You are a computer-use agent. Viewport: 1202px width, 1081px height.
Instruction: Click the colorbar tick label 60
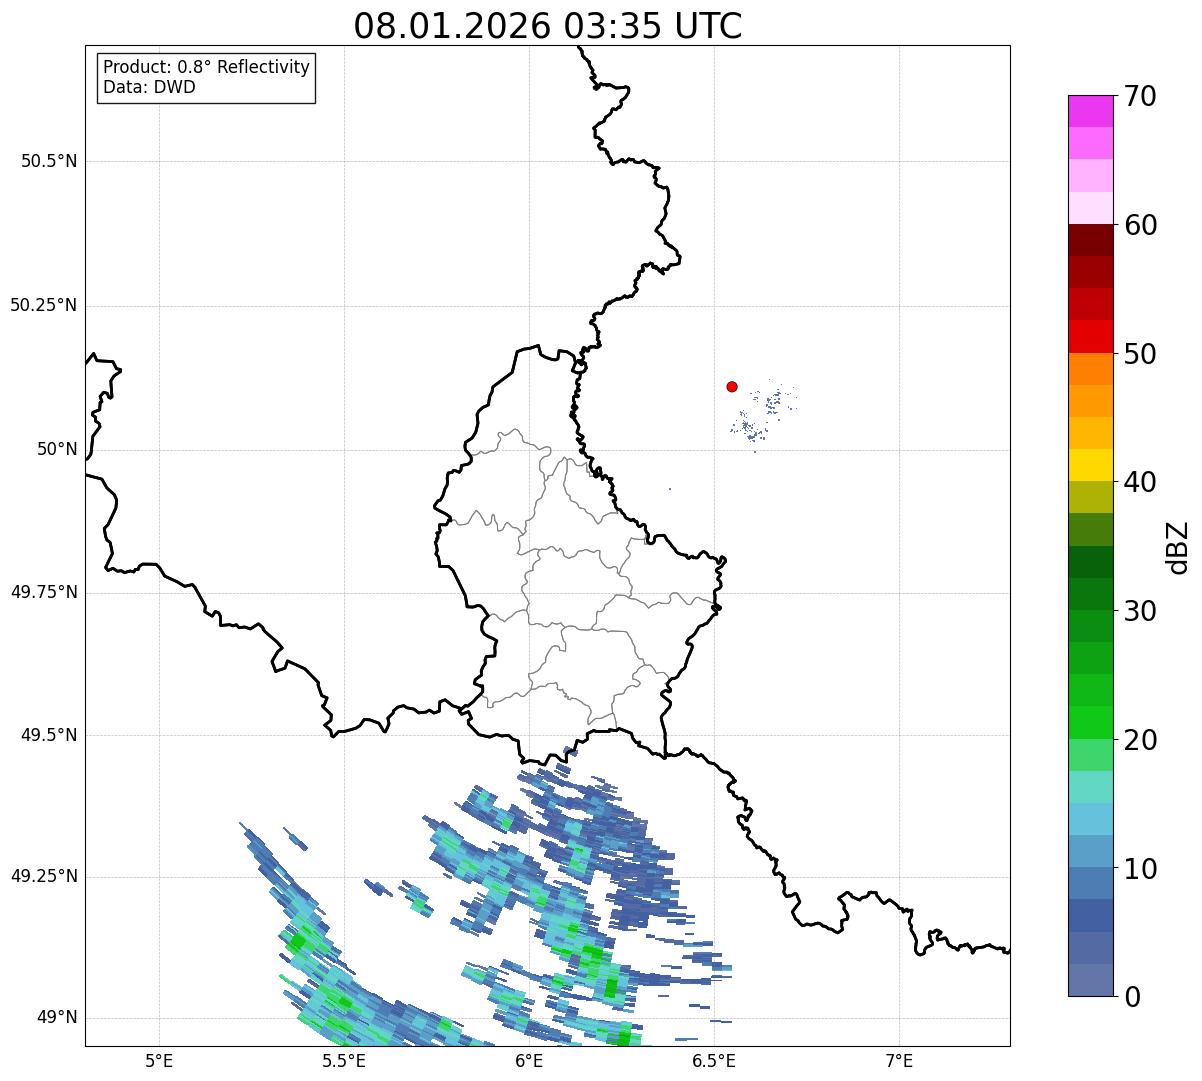click(1140, 225)
